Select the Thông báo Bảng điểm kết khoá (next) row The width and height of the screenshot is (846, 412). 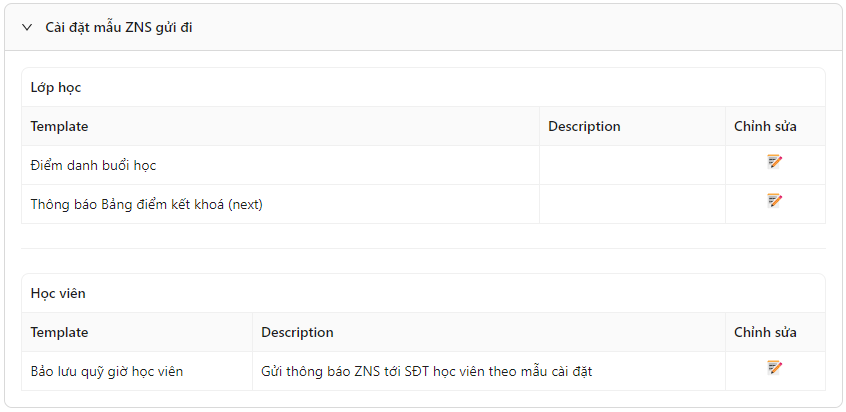tap(424, 204)
